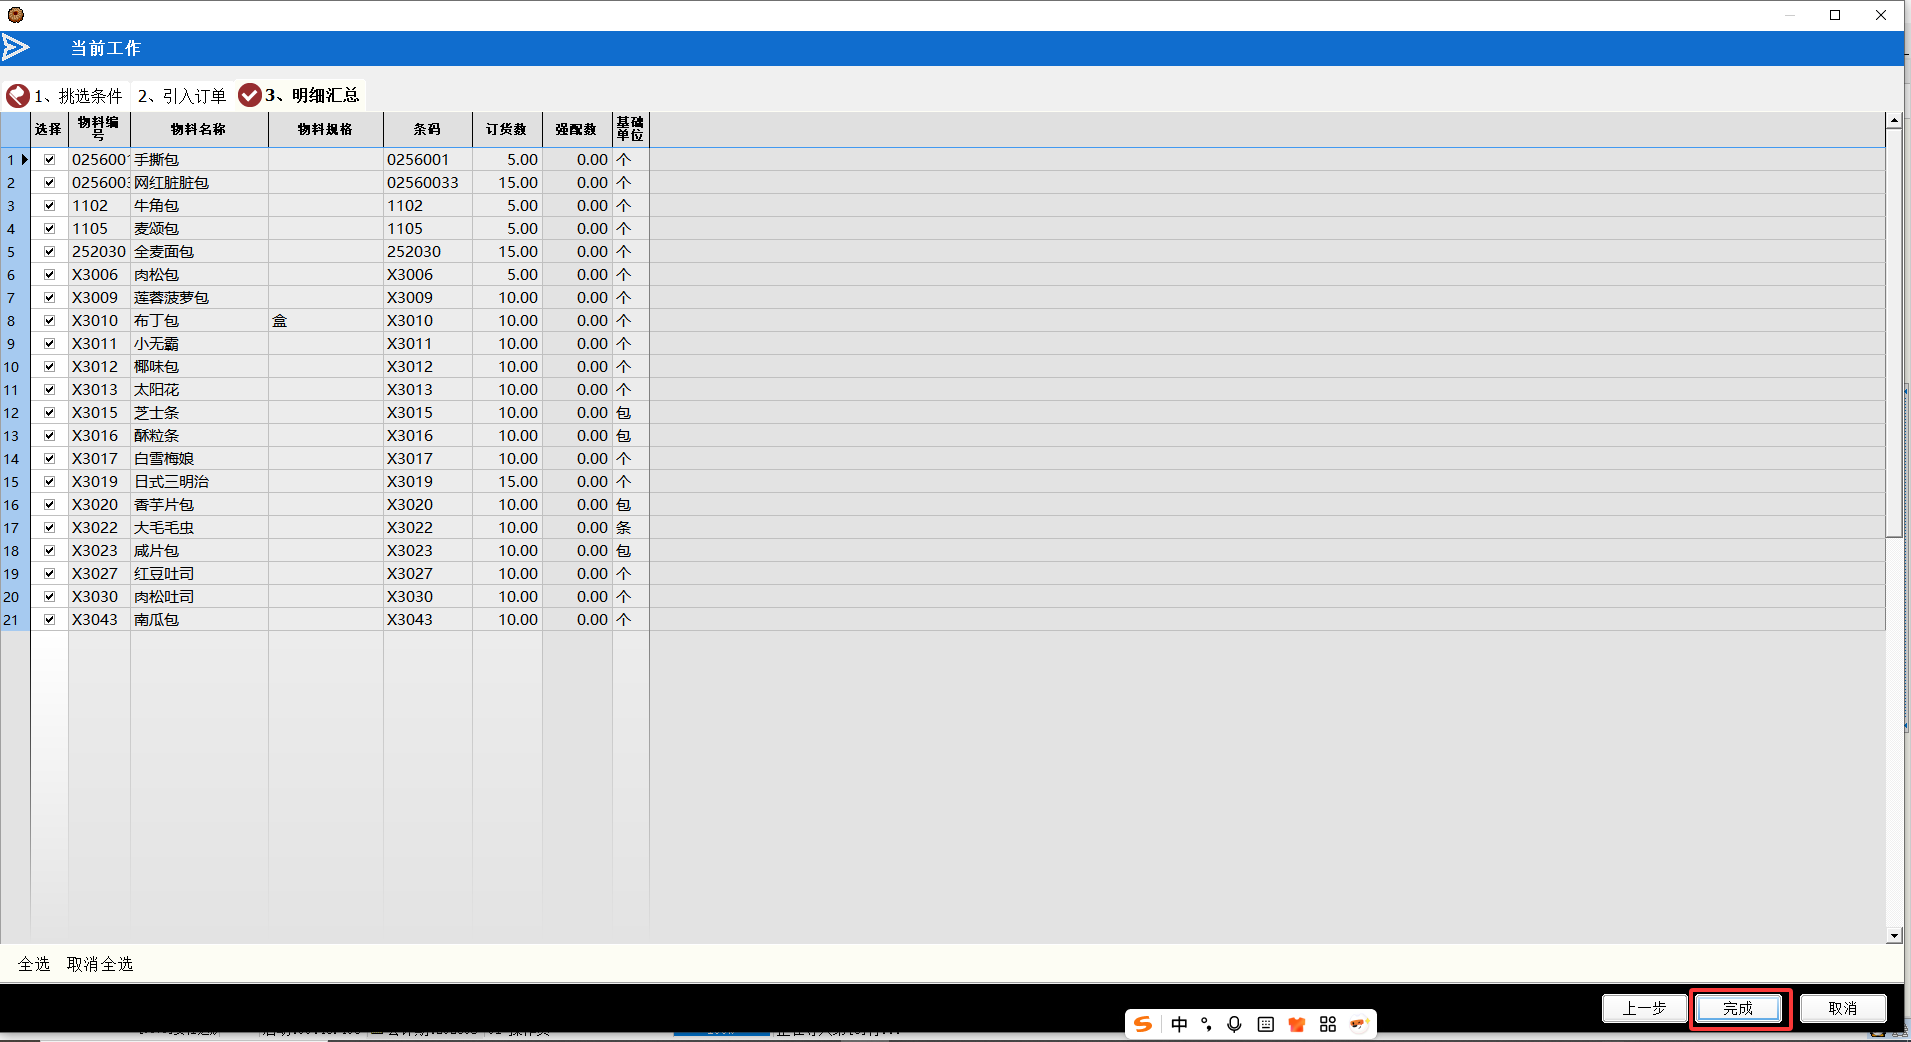Select row number 1 header

15,159
